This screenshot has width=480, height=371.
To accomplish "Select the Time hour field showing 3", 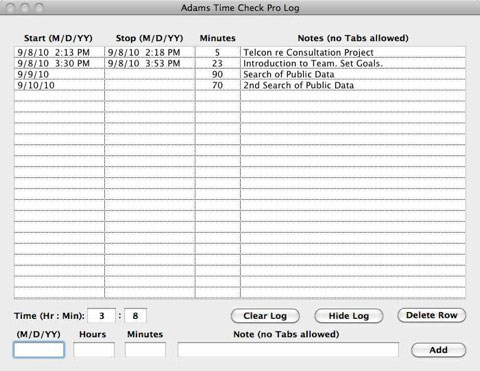I will (x=102, y=316).
